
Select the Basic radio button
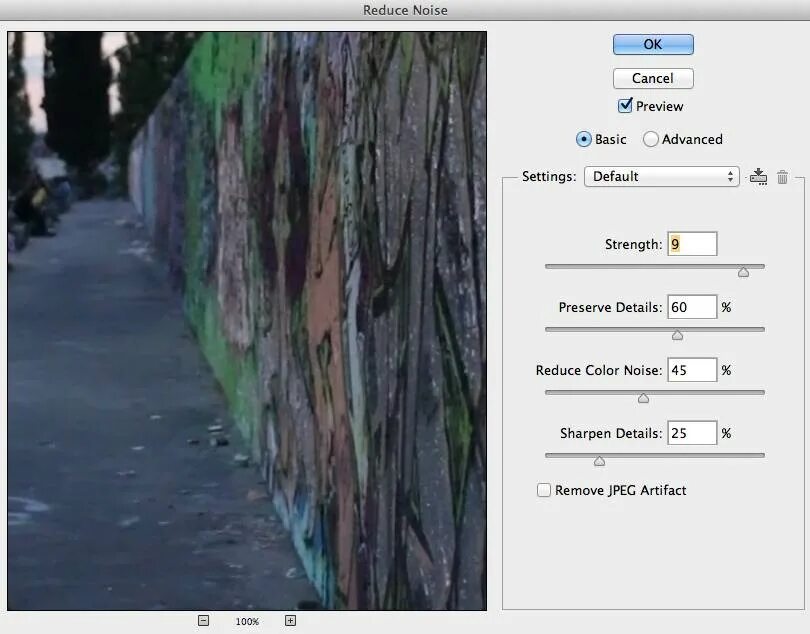[x=584, y=140]
